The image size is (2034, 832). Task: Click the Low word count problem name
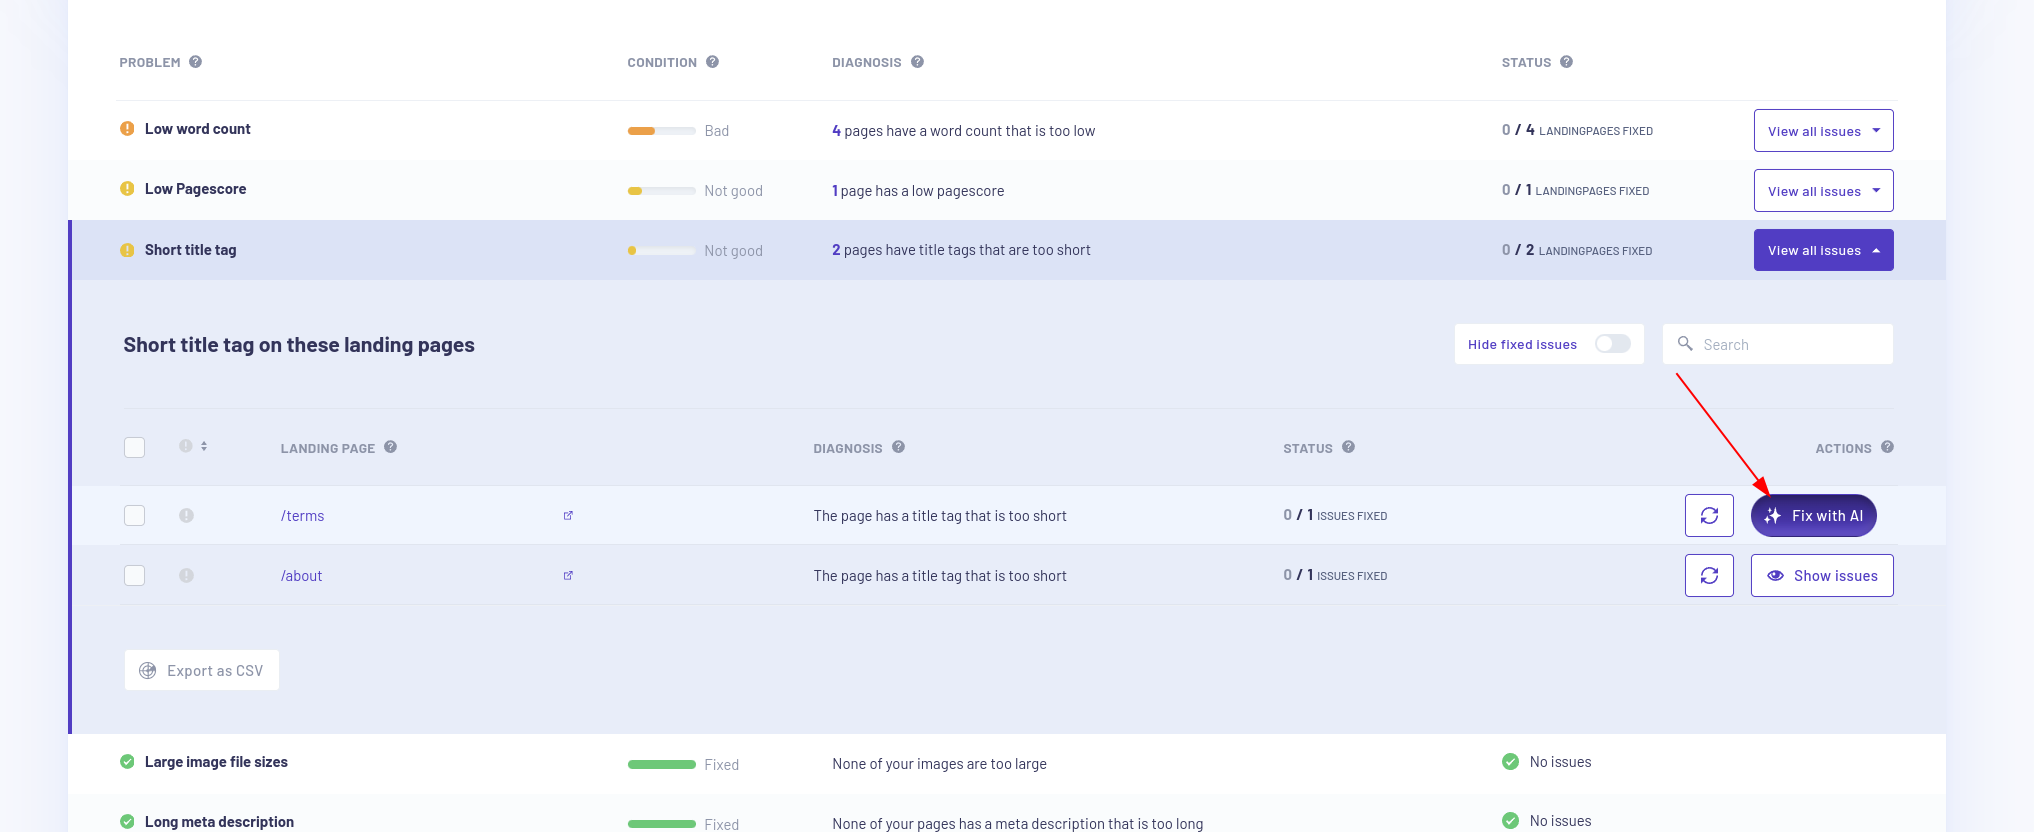click(198, 129)
